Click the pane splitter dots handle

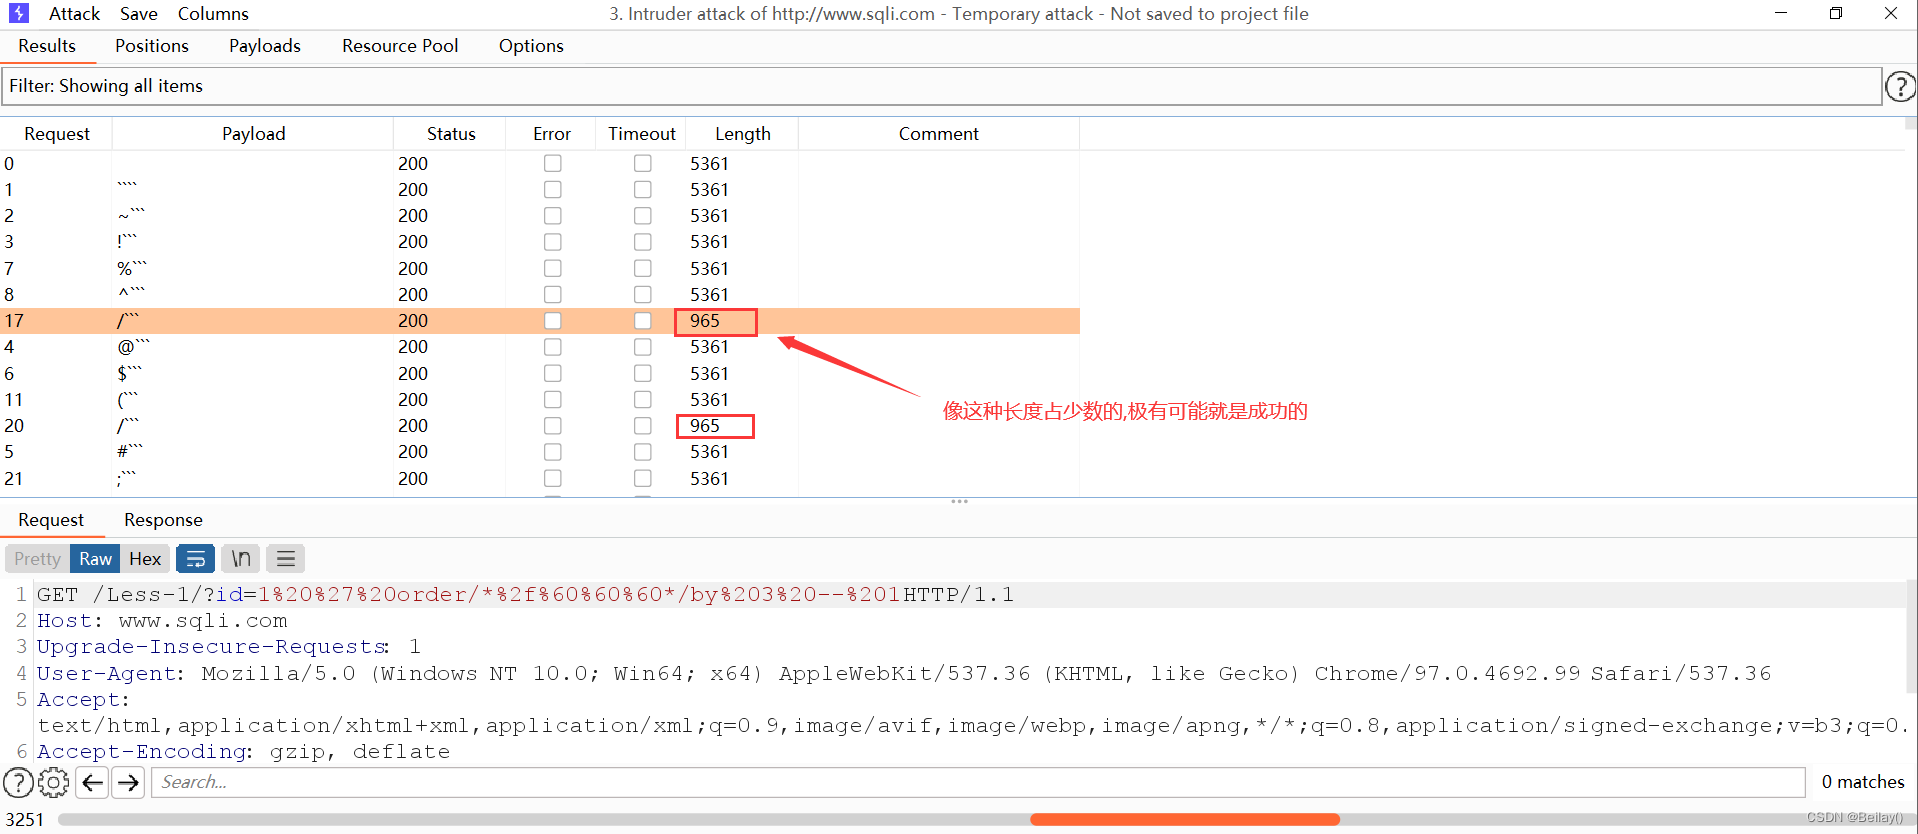click(x=959, y=501)
